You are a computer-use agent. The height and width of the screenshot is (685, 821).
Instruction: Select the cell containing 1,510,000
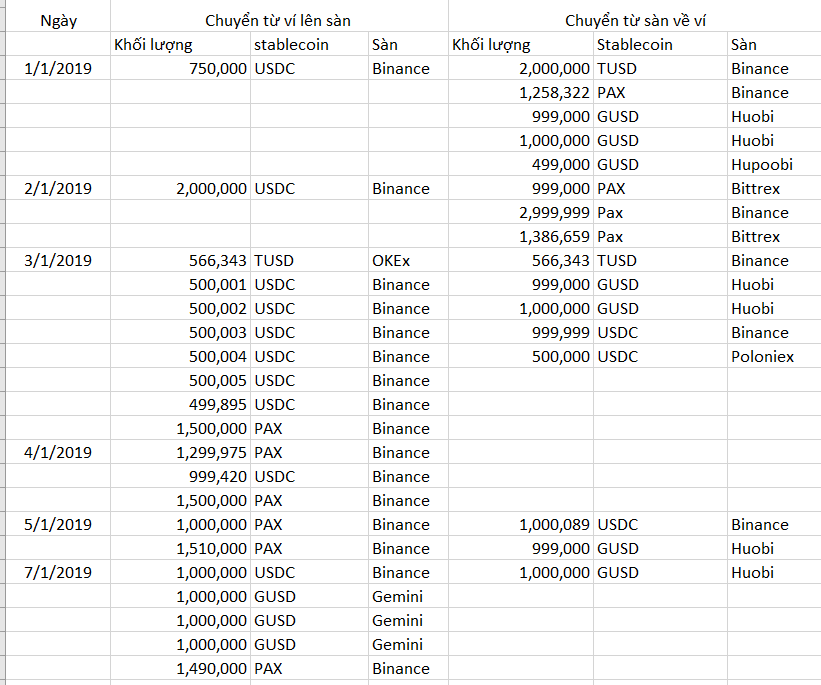[211, 549]
